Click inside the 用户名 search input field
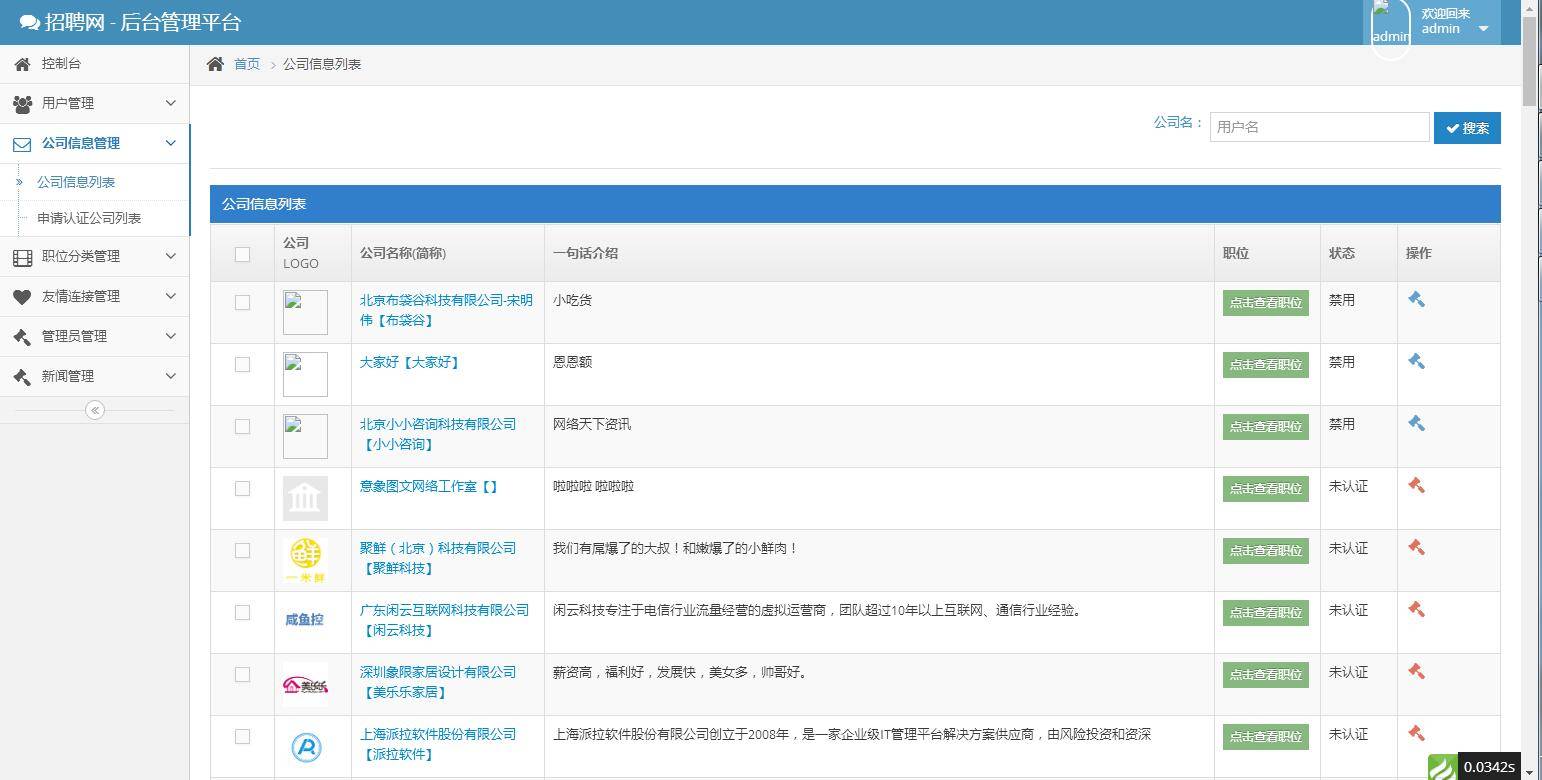The image size is (1542, 780). [x=1318, y=127]
